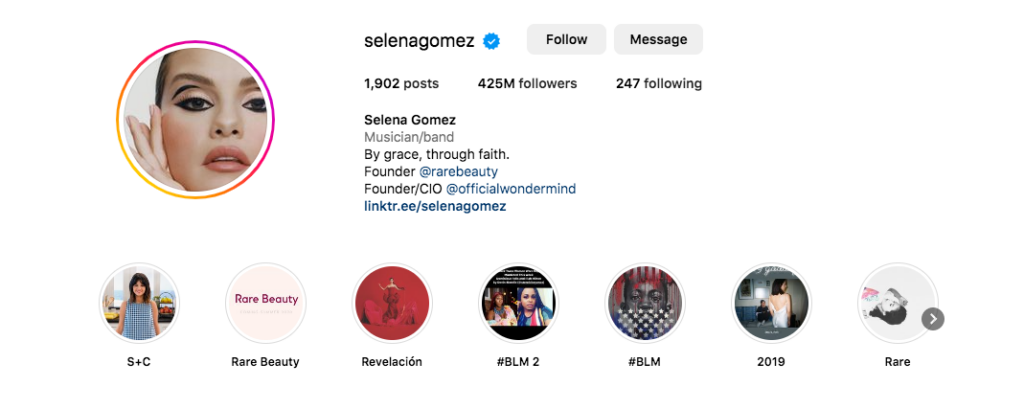The image size is (1024, 409).
Task: Click the Rare Beauty highlight label
Action: point(265,361)
